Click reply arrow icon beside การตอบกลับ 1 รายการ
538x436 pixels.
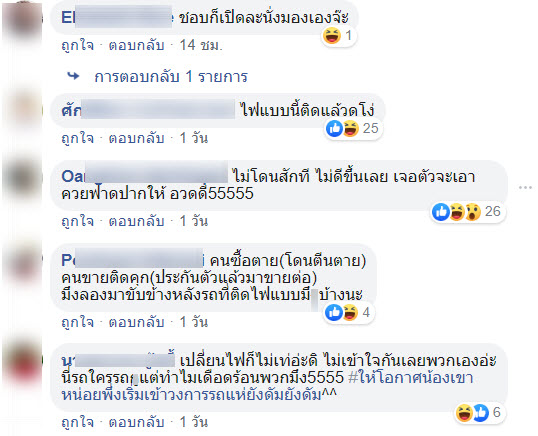(x=73, y=76)
